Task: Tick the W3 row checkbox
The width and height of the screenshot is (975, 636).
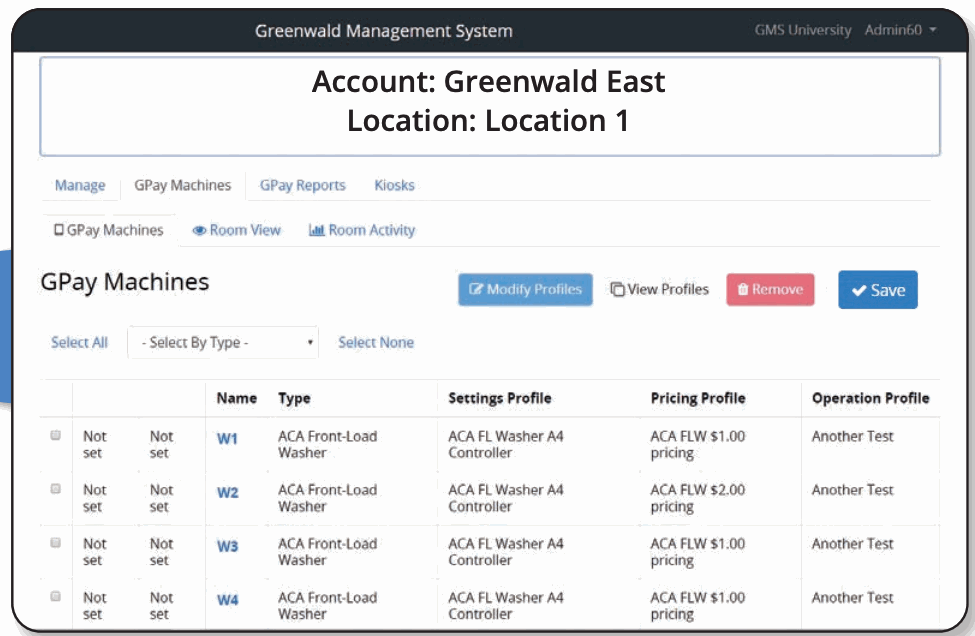Action: click(x=55, y=543)
